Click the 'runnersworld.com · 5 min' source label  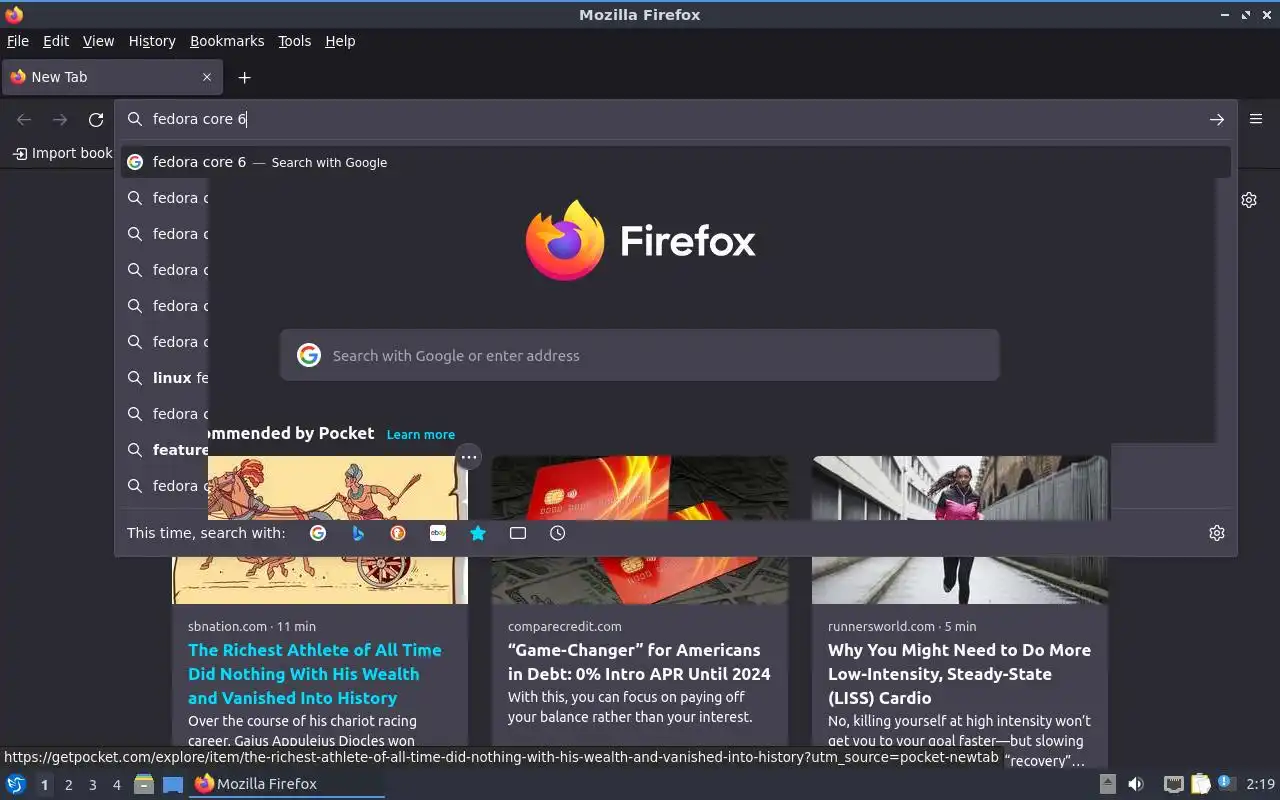click(x=902, y=626)
